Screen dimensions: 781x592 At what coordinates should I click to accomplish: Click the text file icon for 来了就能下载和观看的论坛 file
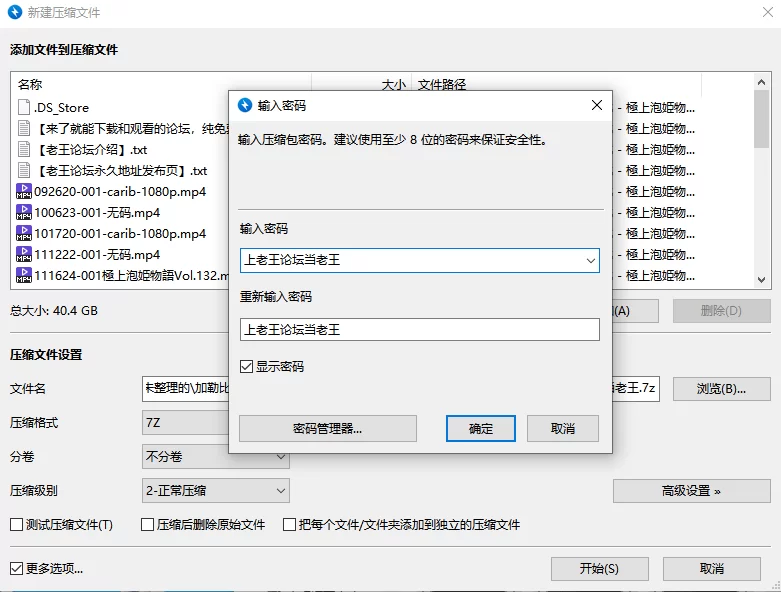[x=24, y=128]
